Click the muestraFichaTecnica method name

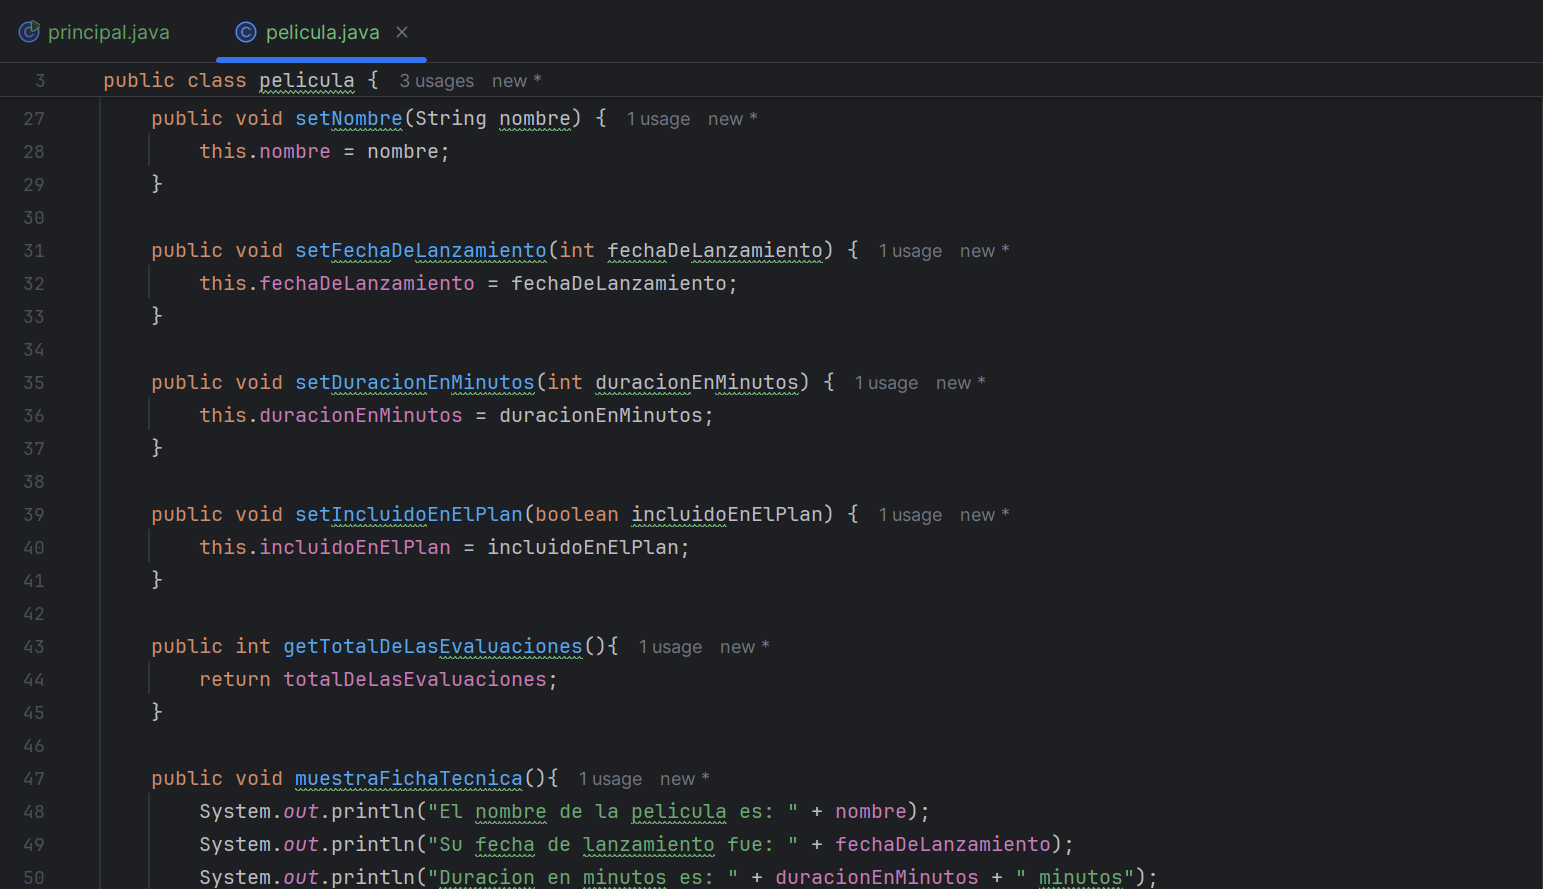click(x=409, y=778)
